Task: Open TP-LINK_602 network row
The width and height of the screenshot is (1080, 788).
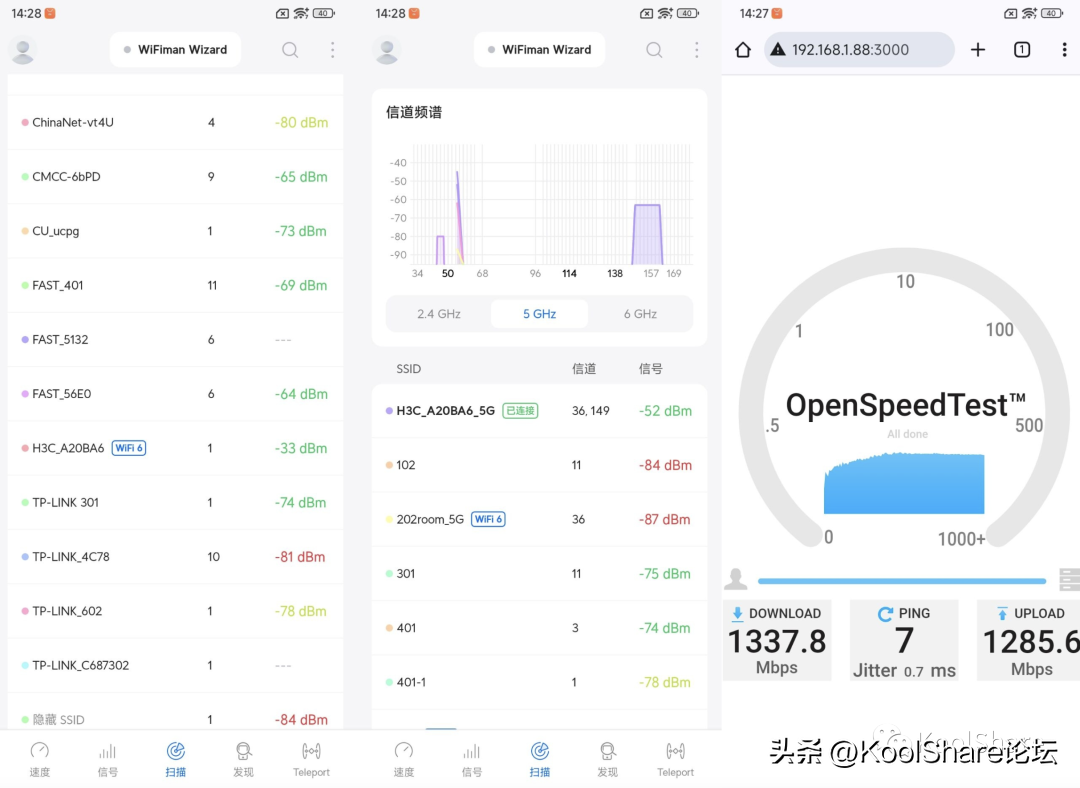Action: click(x=176, y=611)
